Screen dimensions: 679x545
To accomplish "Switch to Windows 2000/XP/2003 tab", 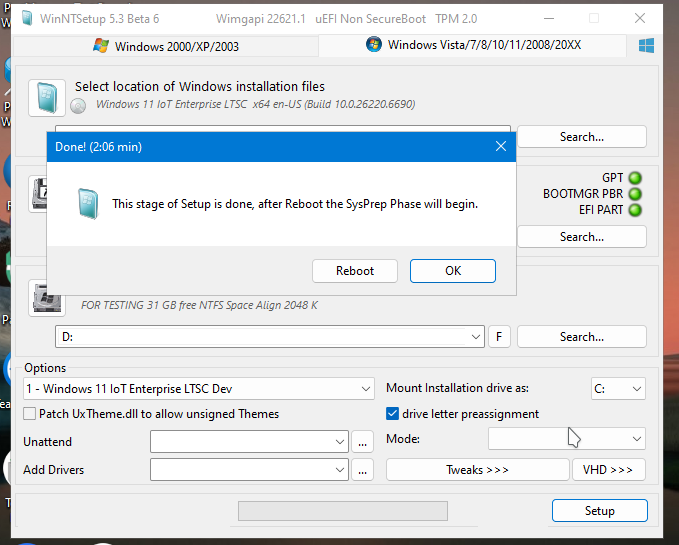I will [x=166, y=46].
